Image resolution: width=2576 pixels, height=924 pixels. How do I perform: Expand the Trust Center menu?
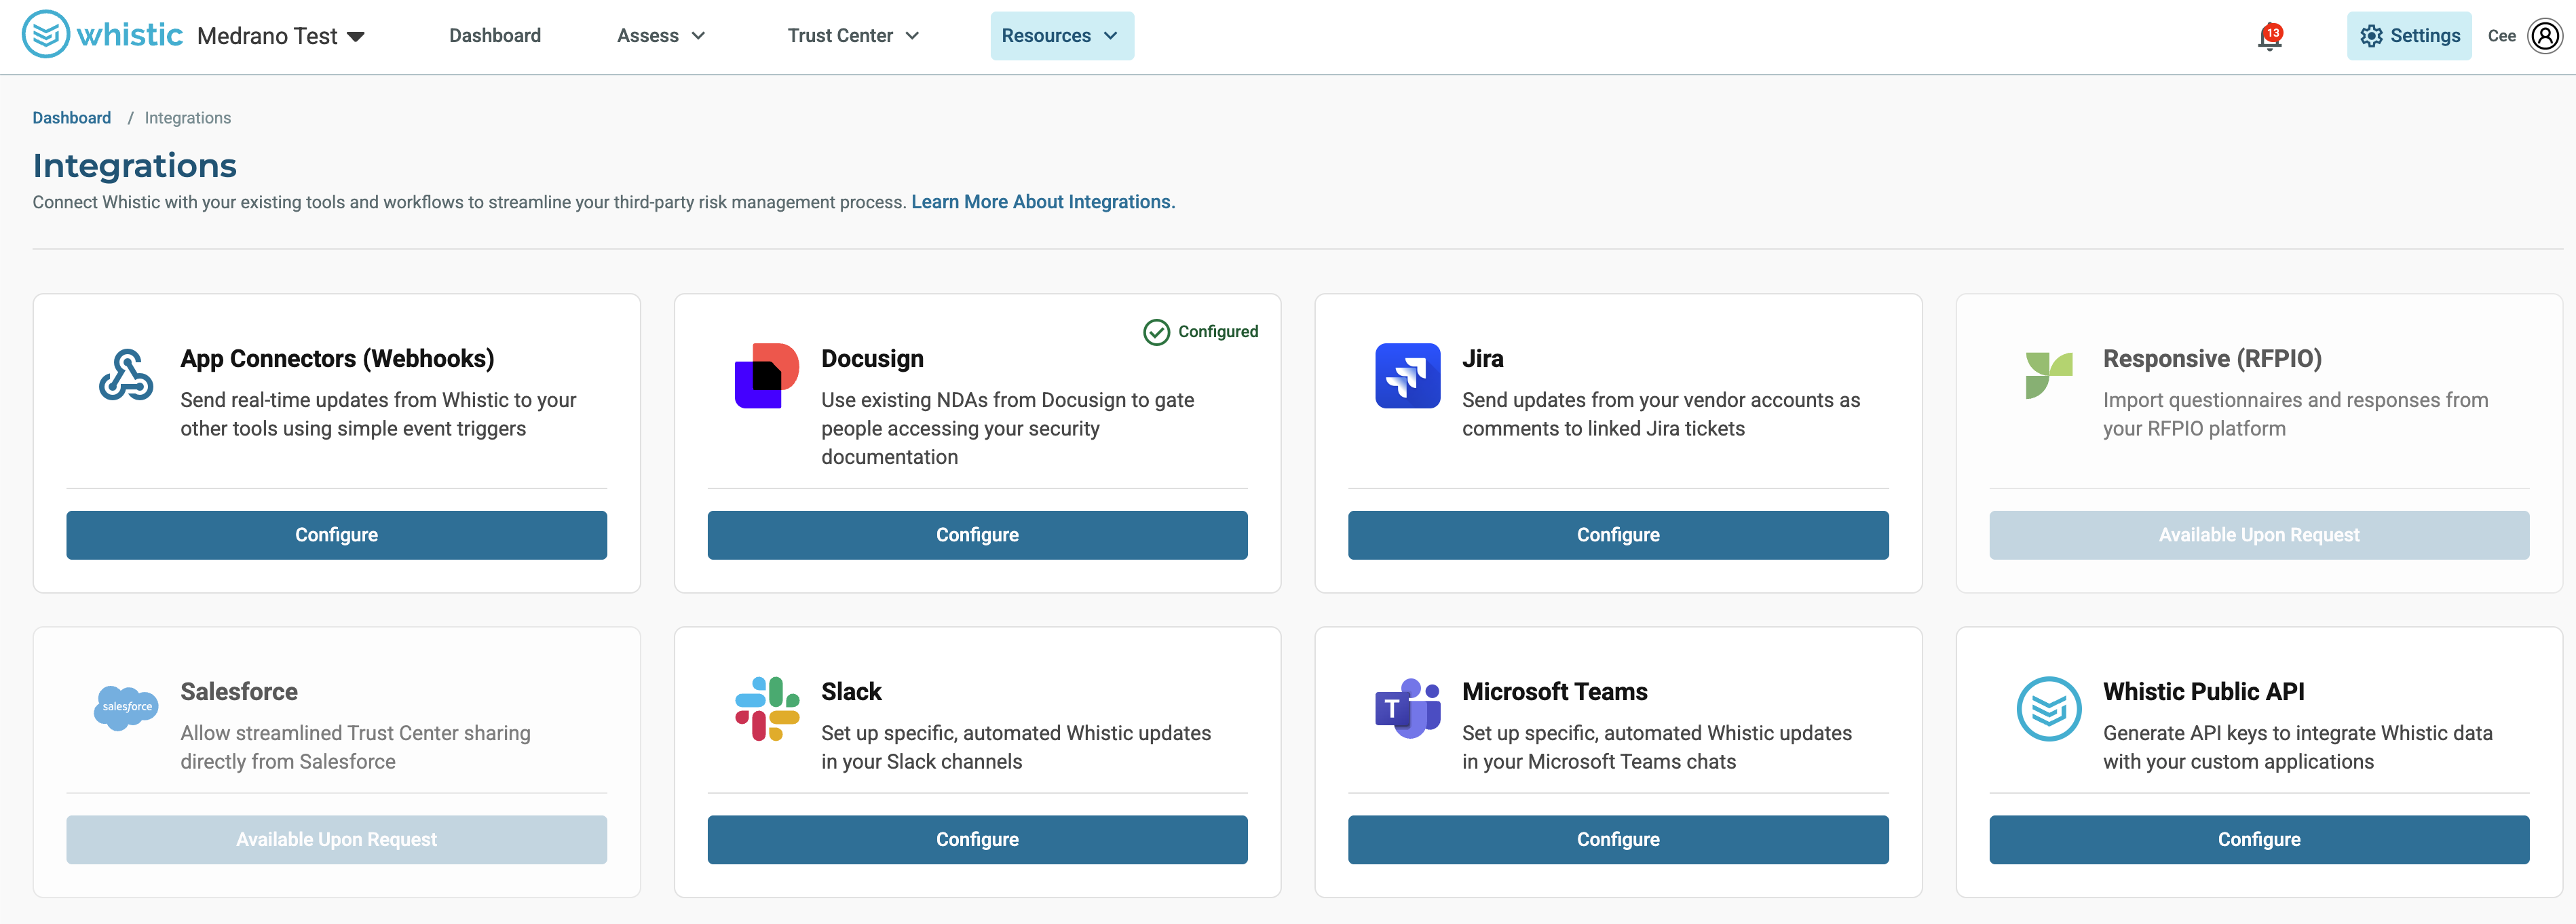(x=853, y=36)
